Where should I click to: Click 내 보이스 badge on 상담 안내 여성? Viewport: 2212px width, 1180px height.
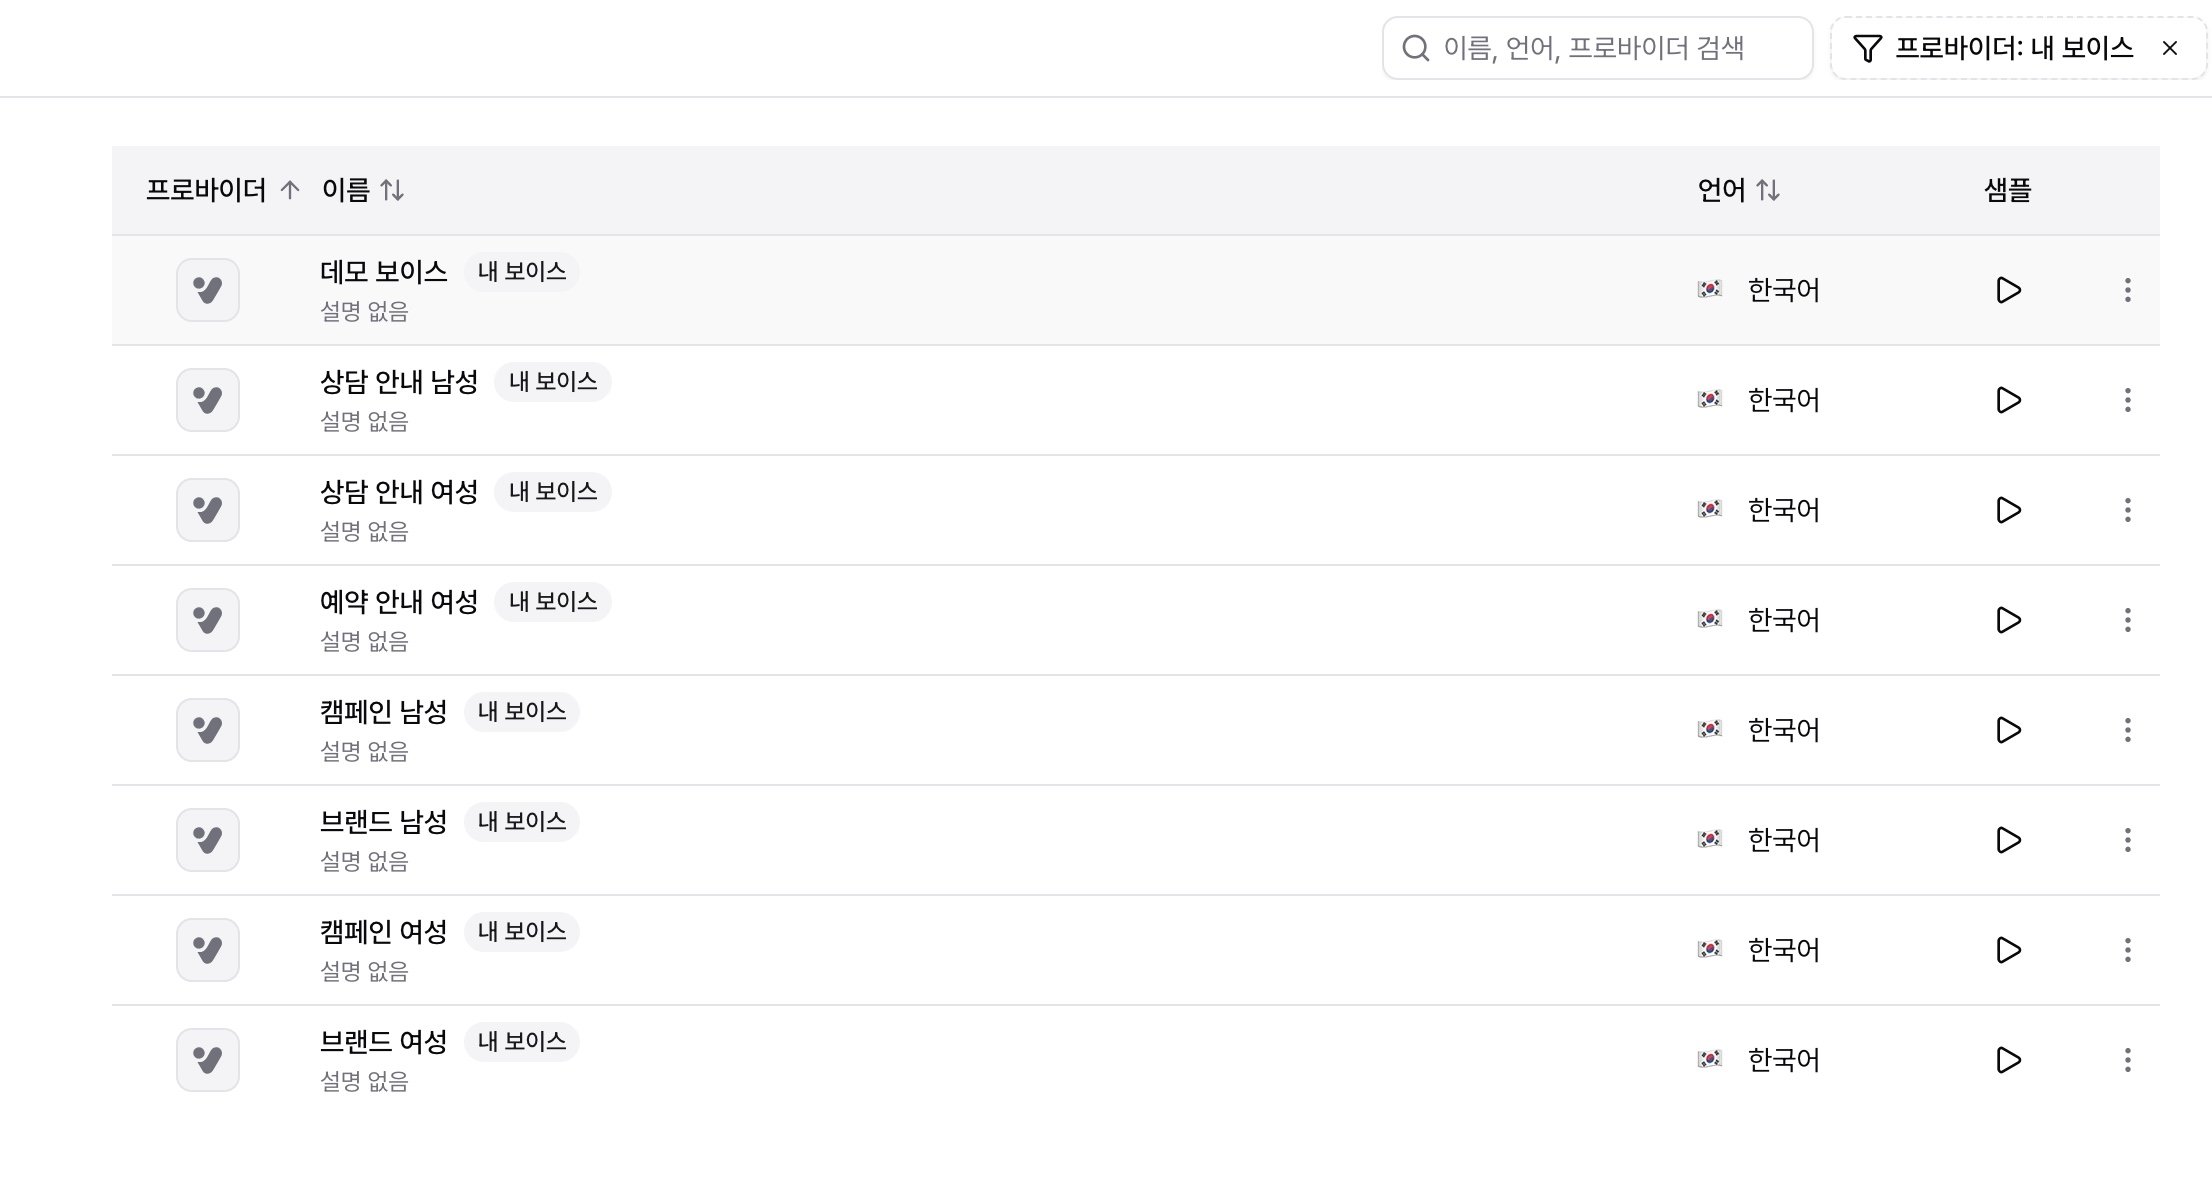(x=553, y=491)
